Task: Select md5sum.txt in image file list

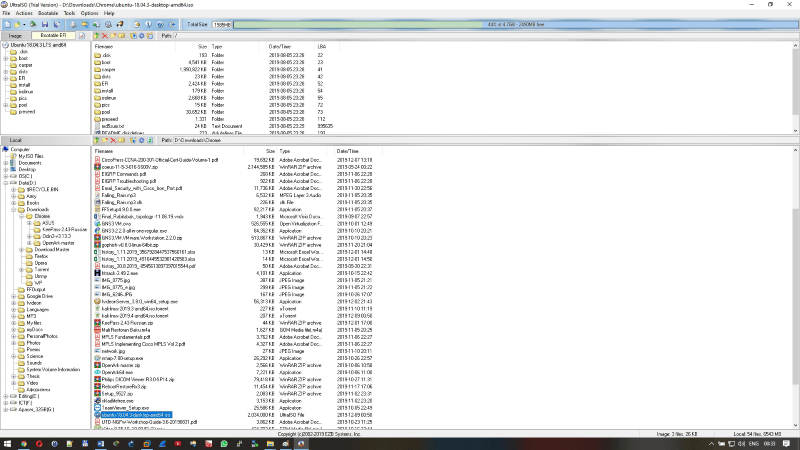Action: pyautogui.click(x=112, y=126)
